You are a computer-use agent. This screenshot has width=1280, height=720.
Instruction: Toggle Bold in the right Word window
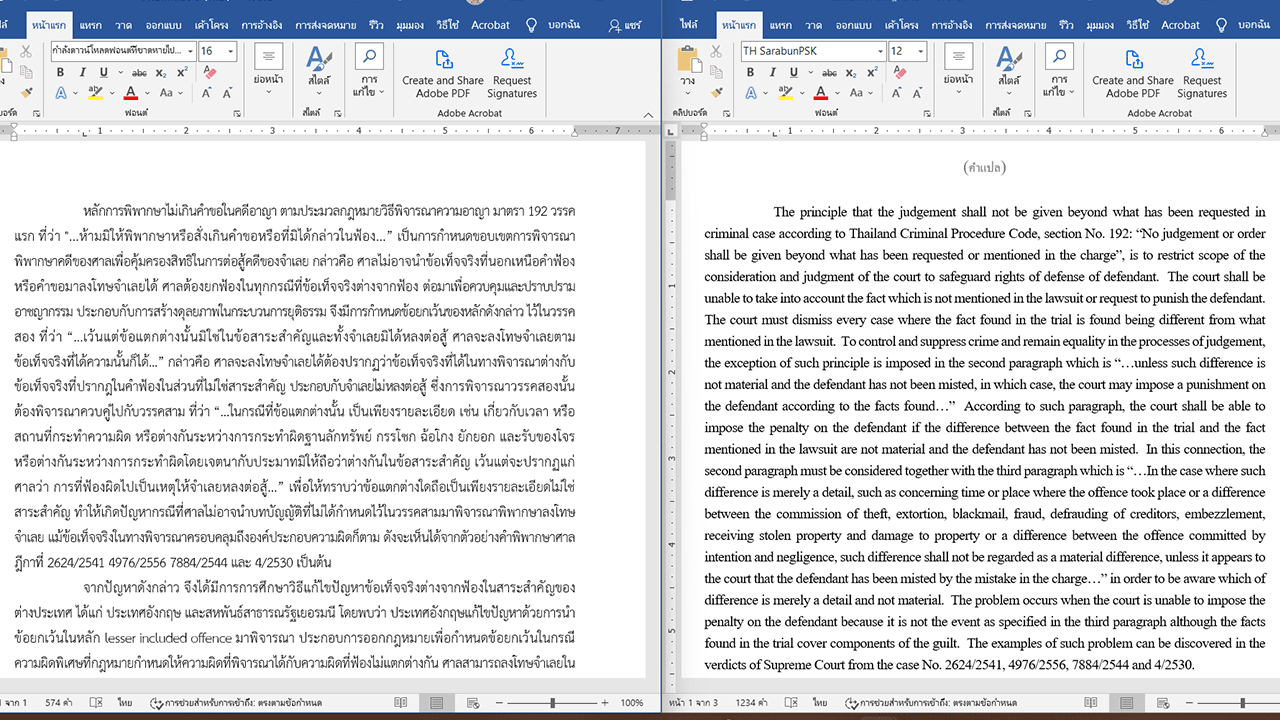pos(750,72)
